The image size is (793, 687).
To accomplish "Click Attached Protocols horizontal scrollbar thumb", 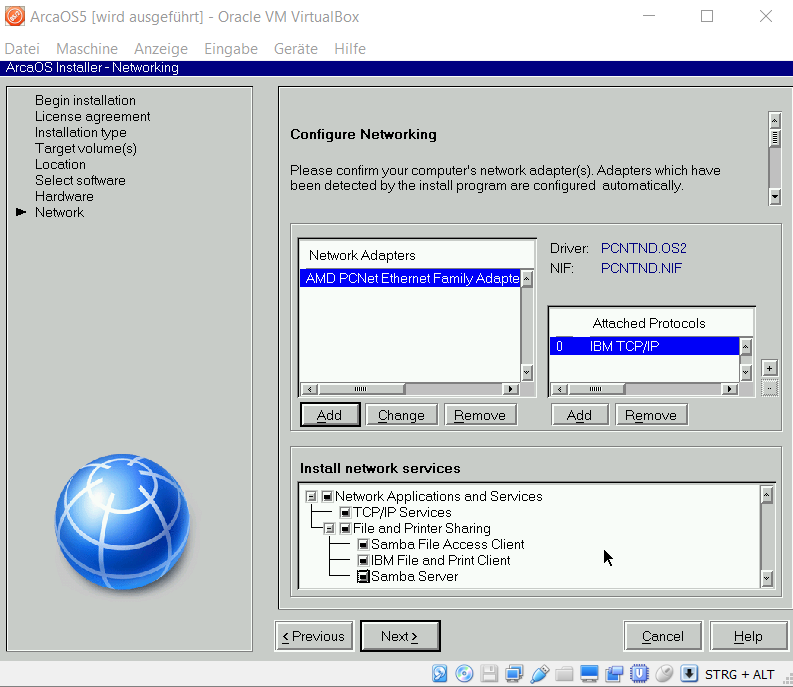I will 596,389.
